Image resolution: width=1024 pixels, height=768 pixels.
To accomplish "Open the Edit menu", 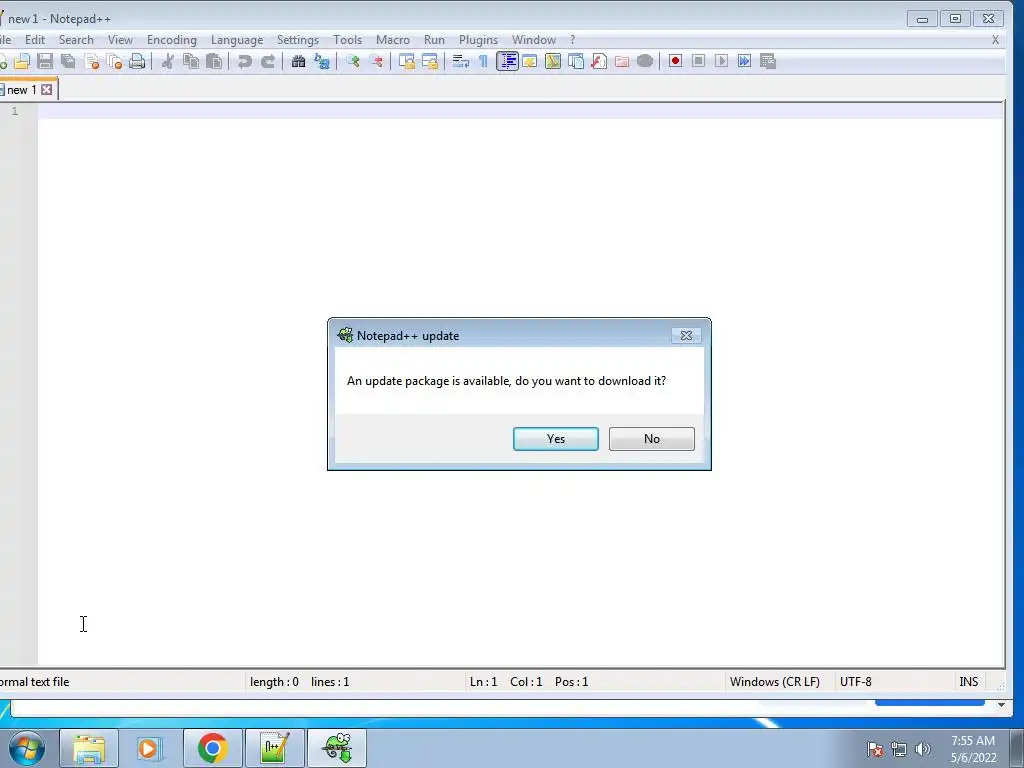I will (35, 40).
